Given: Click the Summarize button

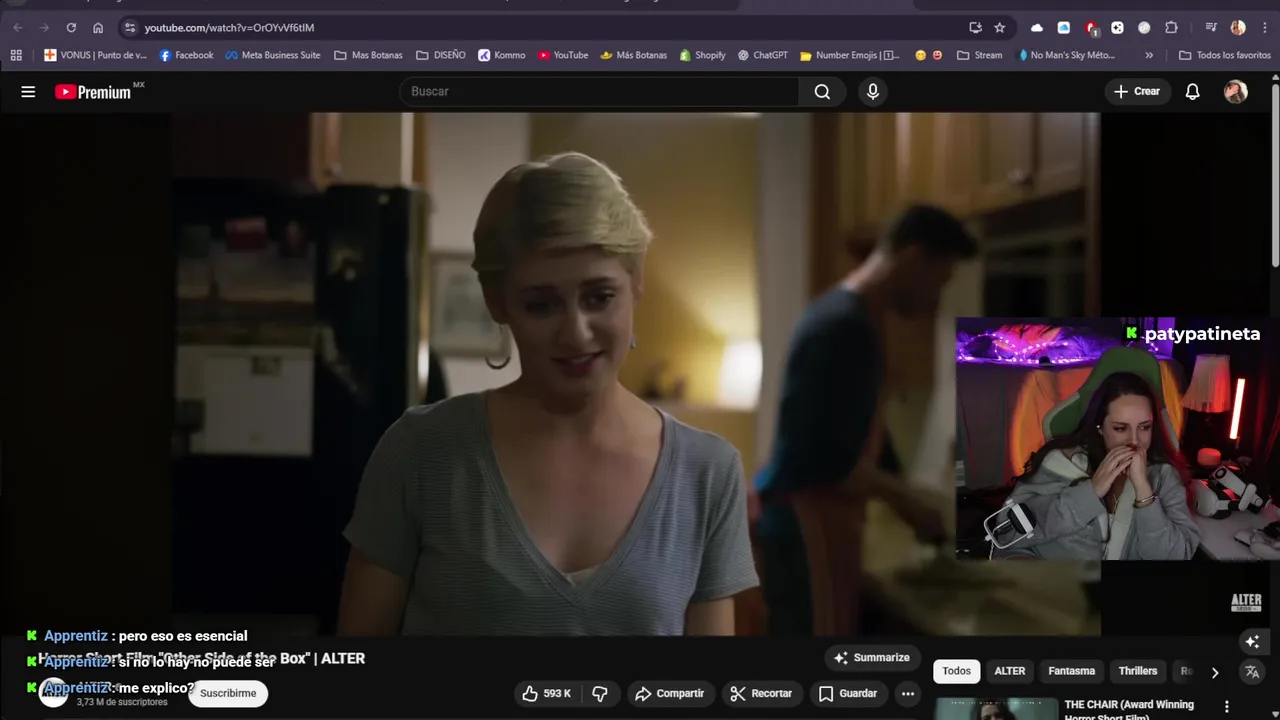Looking at the screenshot, I should (872, 657).
